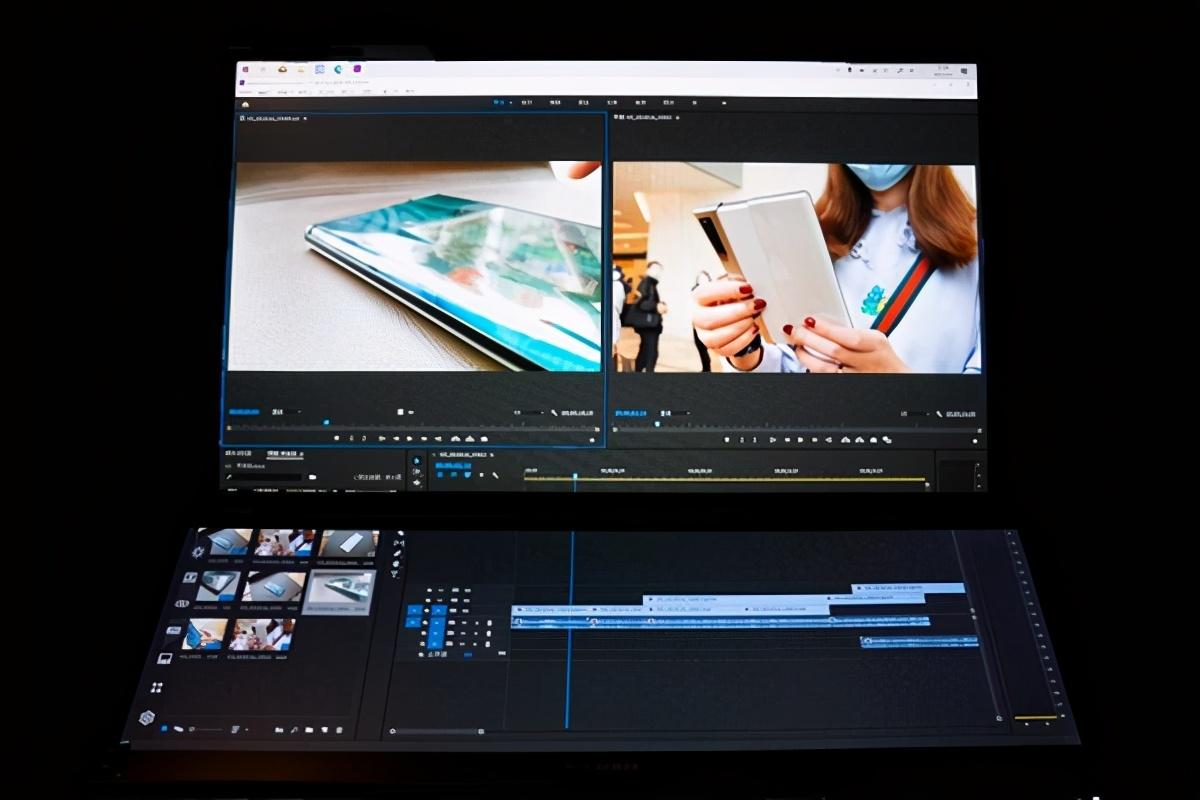Viewport: 1200px width, 800px height.
Task: Open Source monitor button editor plus icon
Action: (592, 439)
